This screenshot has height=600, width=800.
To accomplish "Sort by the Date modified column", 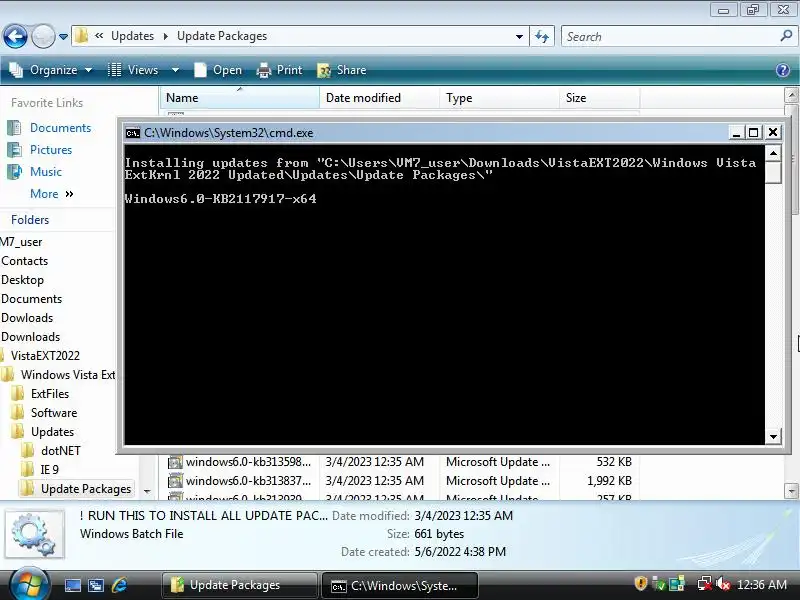I will (379, 97).
